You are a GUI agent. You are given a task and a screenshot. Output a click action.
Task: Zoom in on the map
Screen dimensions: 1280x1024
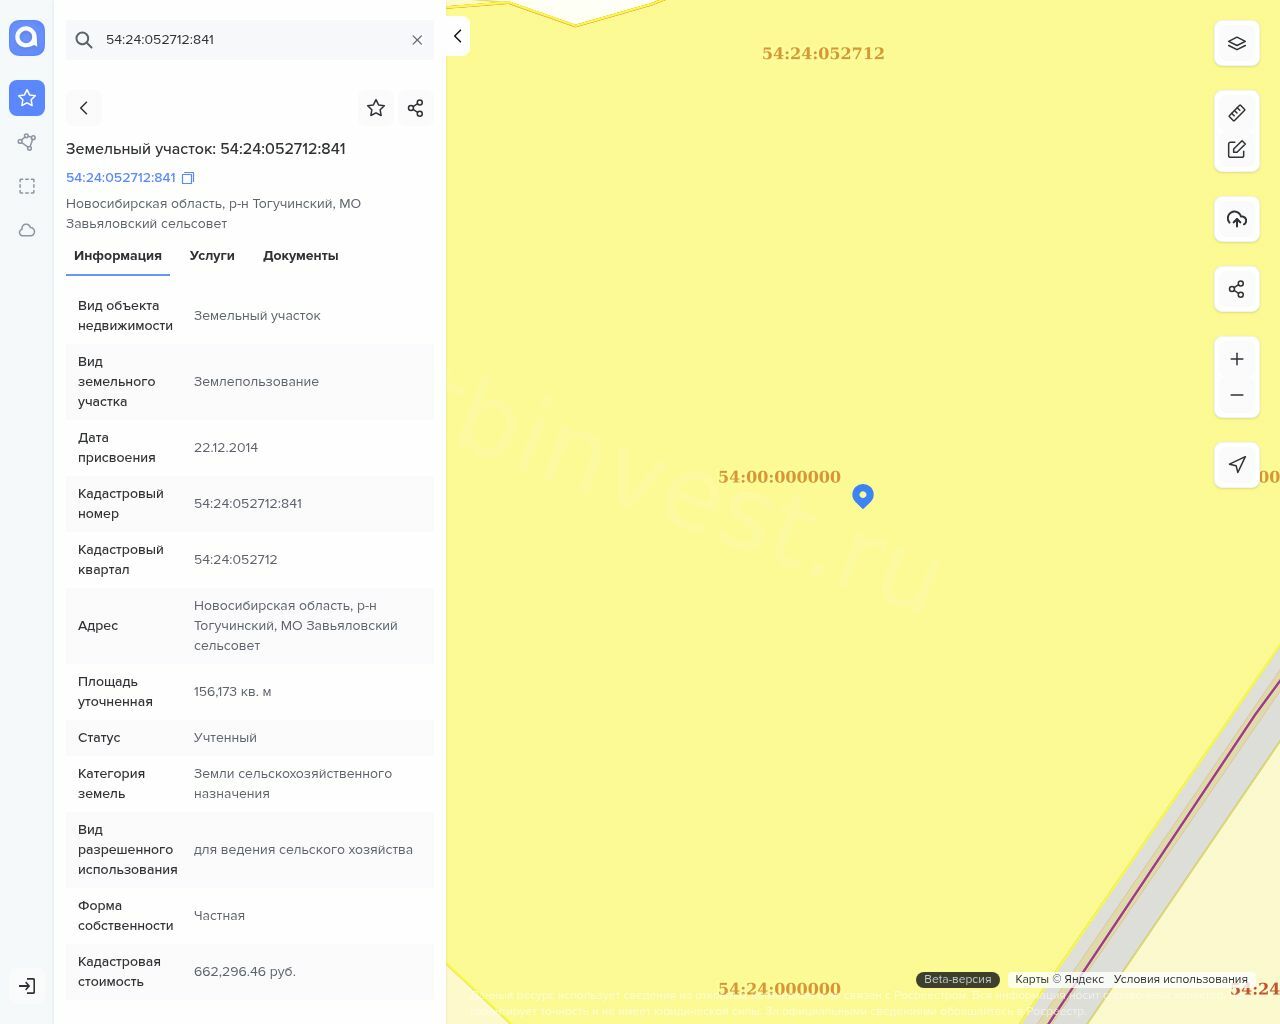click(1237, 359)
